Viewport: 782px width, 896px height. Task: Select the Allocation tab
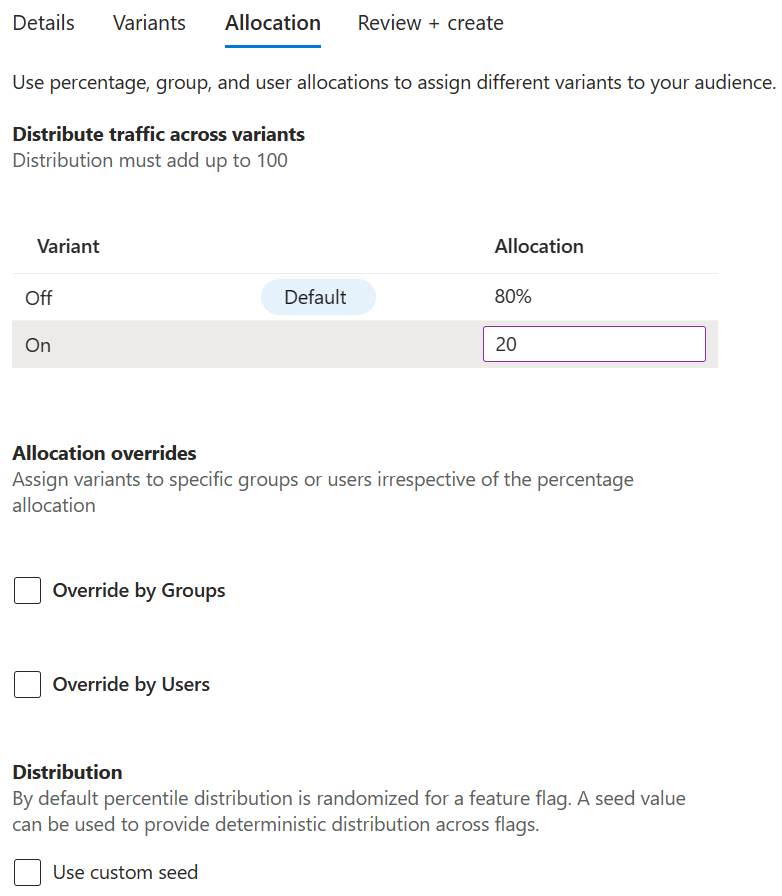(272, 22)
